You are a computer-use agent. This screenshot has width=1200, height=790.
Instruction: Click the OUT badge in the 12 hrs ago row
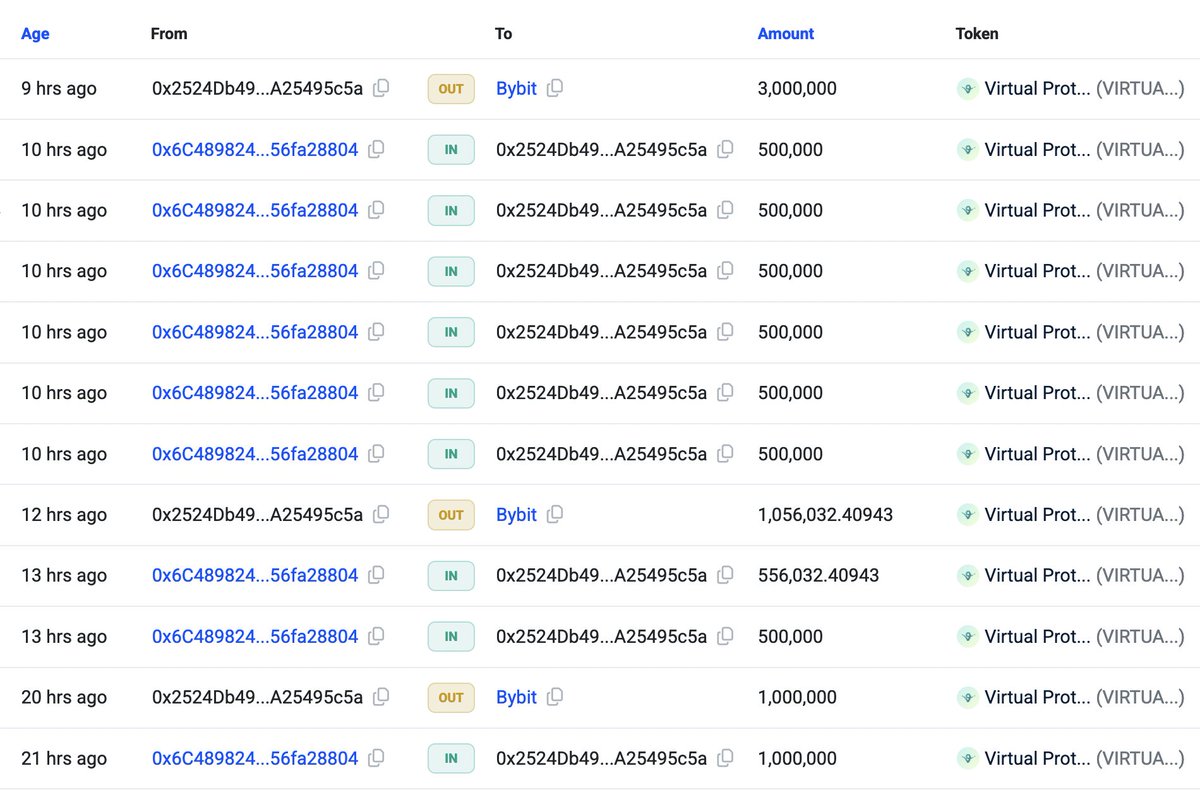click(x=451, y=515)
